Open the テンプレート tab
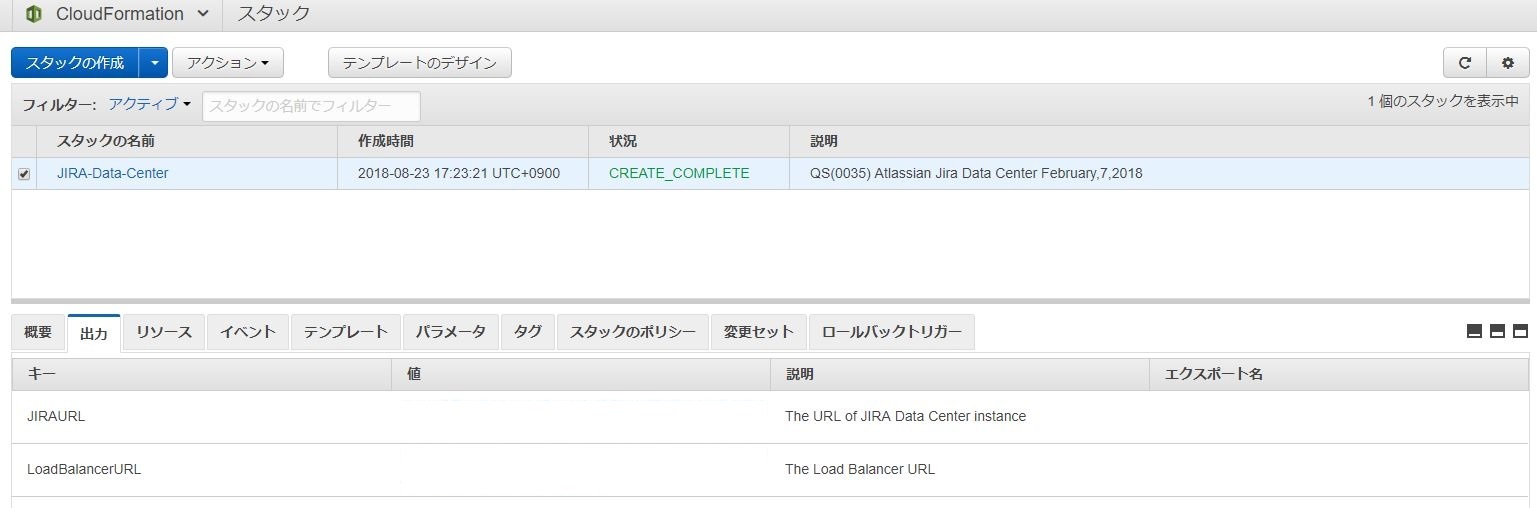This screenshot has height=508, width=1537. pyautogui.click(x=346, y=332)
